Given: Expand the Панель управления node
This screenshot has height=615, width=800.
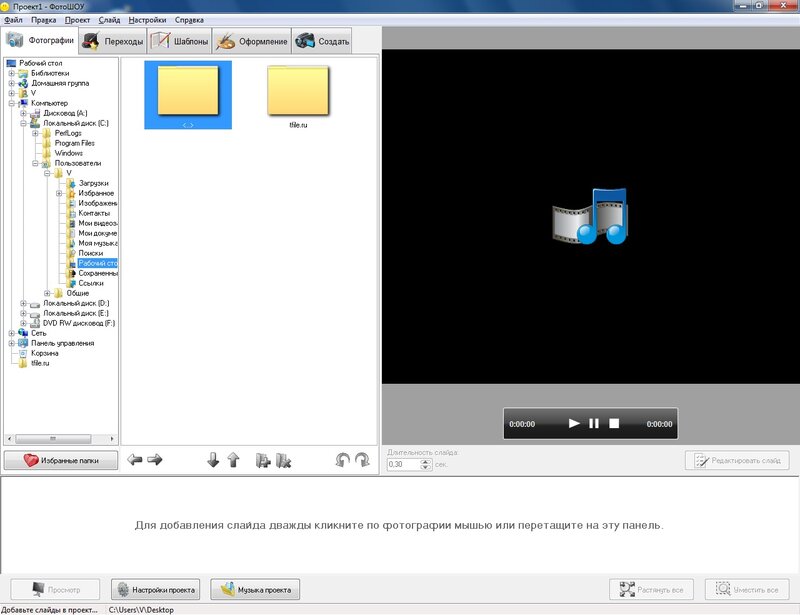Looking at the screenshot, I should [x=11, y=343].
